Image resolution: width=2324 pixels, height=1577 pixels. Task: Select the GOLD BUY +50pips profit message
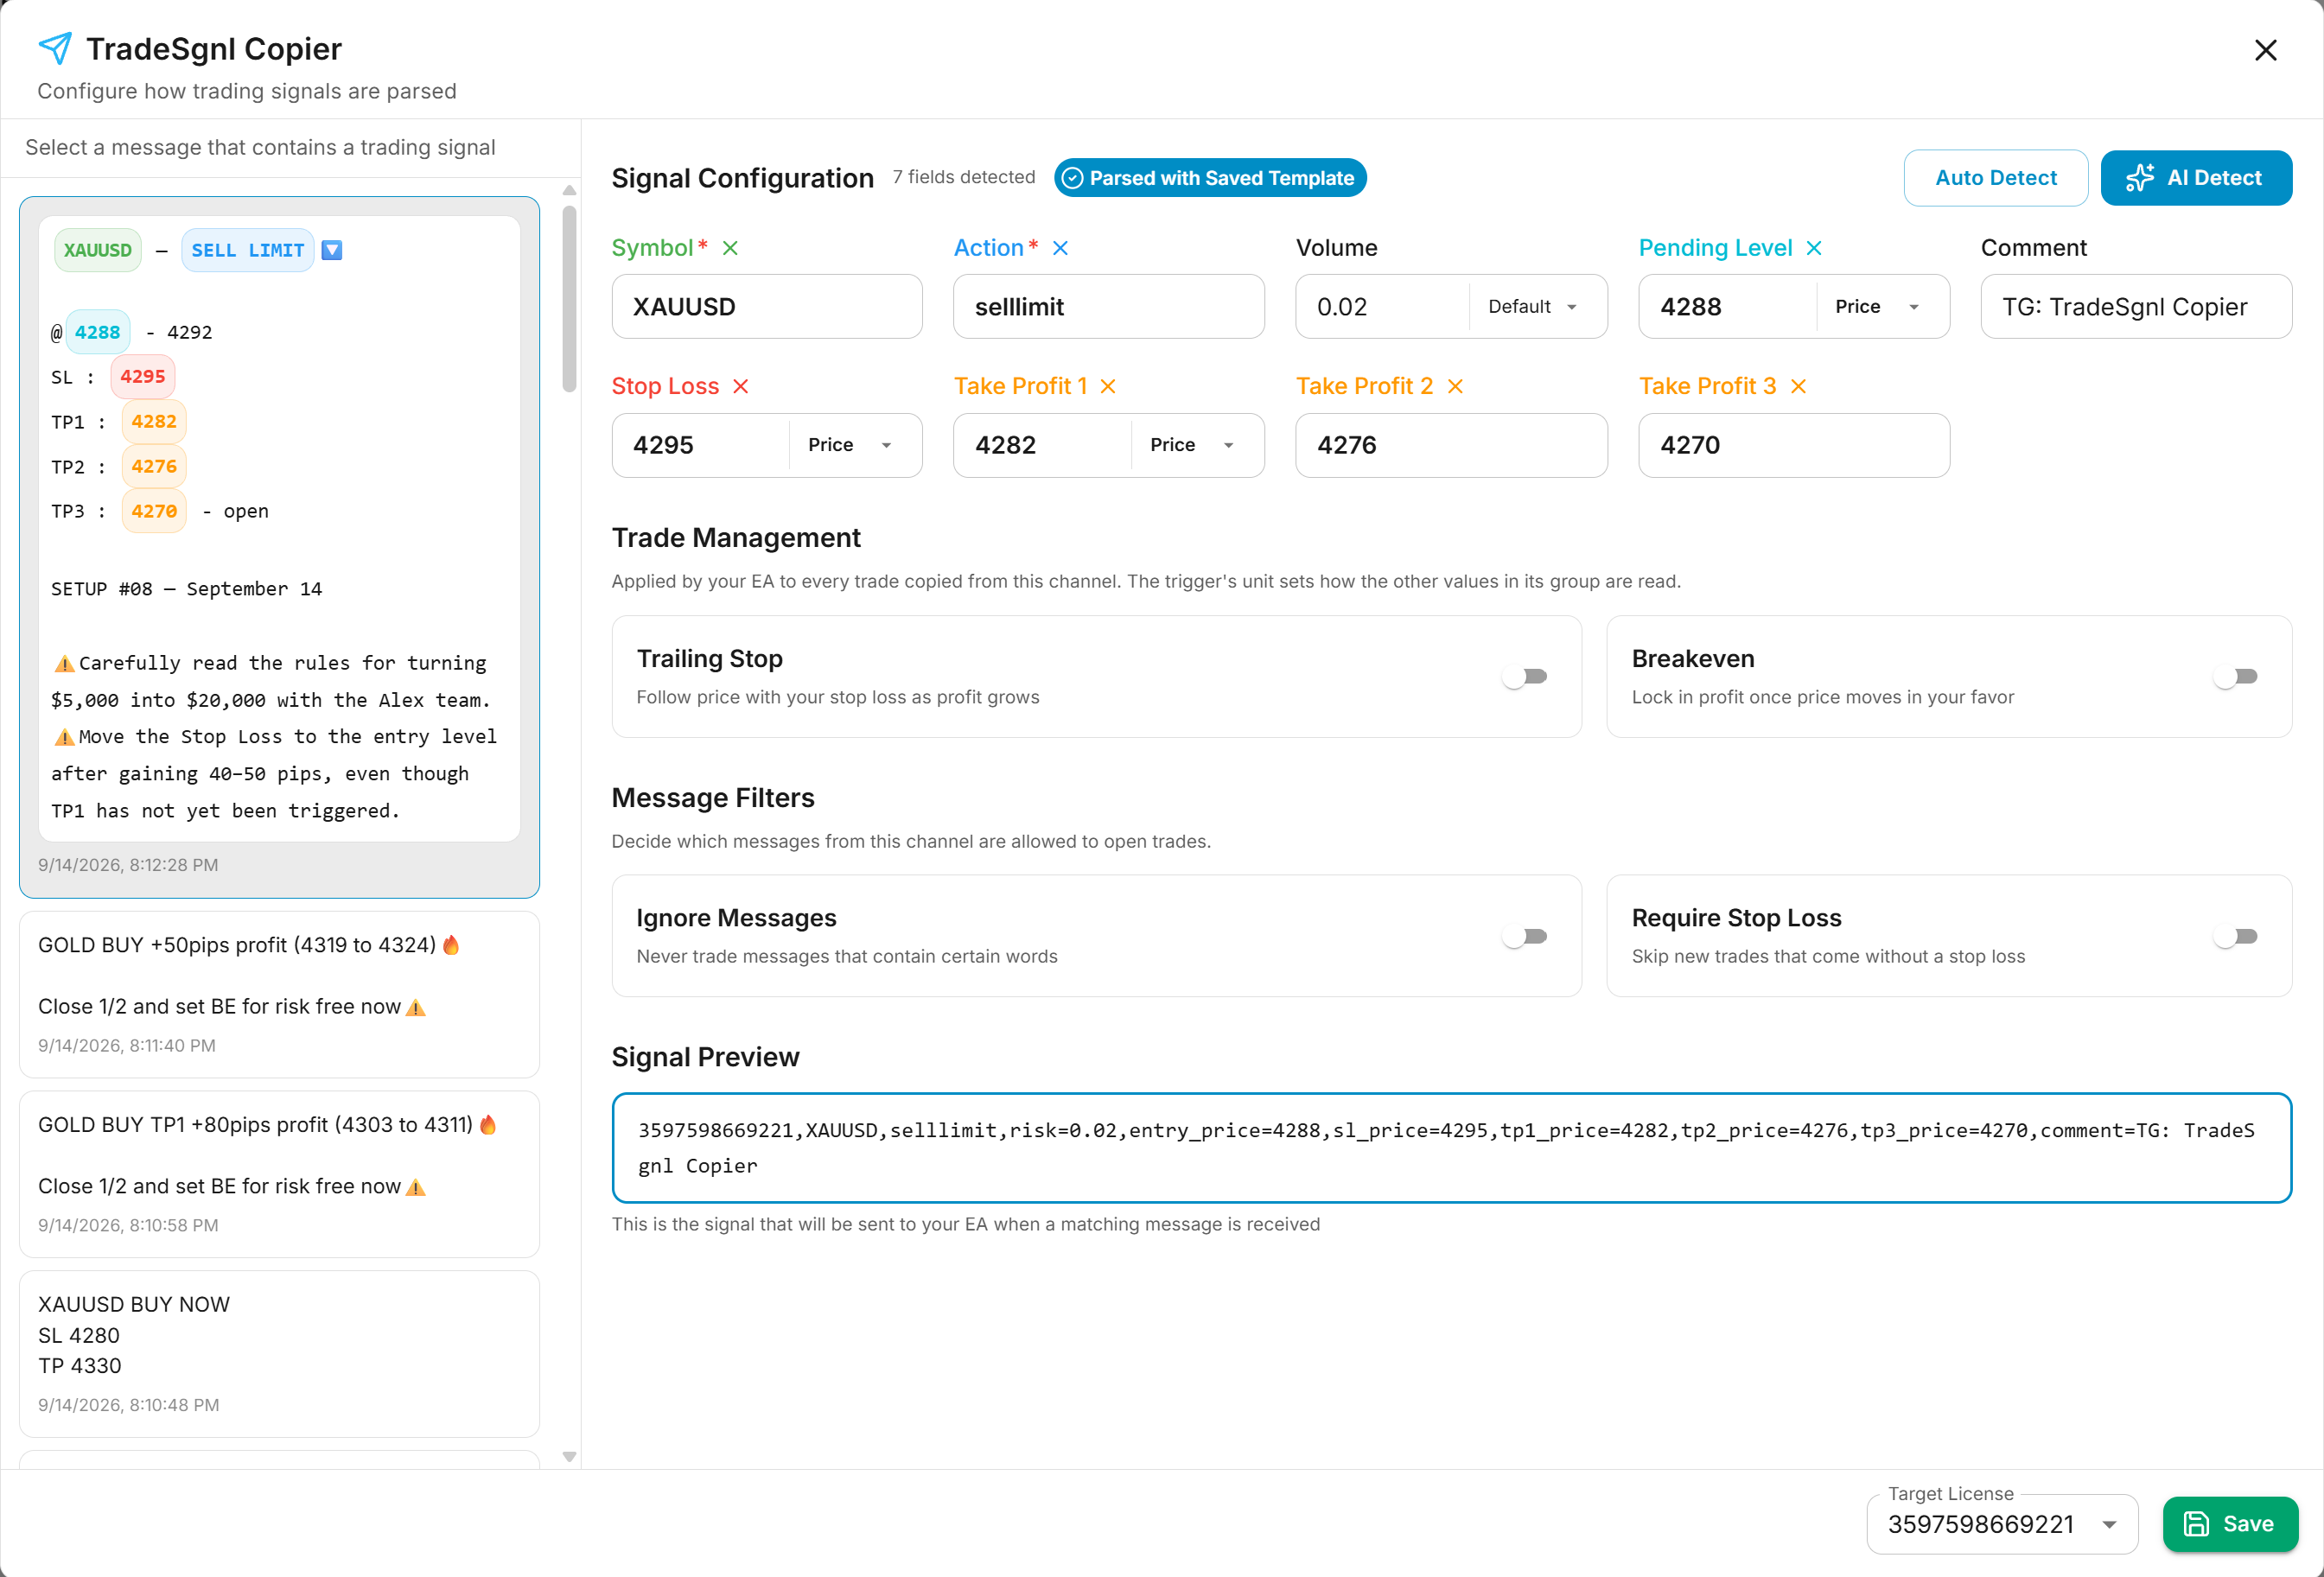(x=279, y=994)
